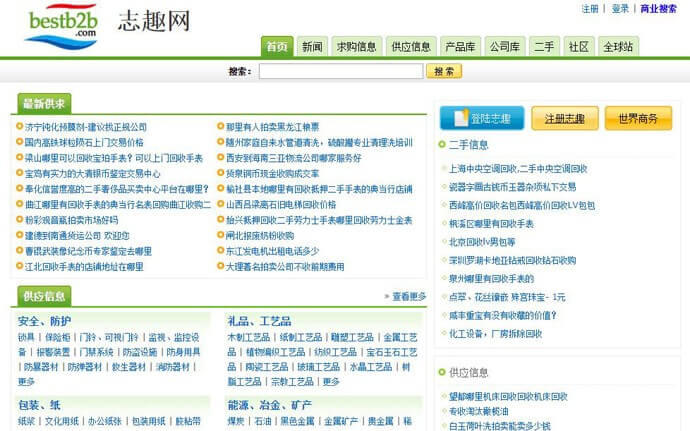
Task: Click the document icon on 登陆志趣 button
Action: [460, 119]
